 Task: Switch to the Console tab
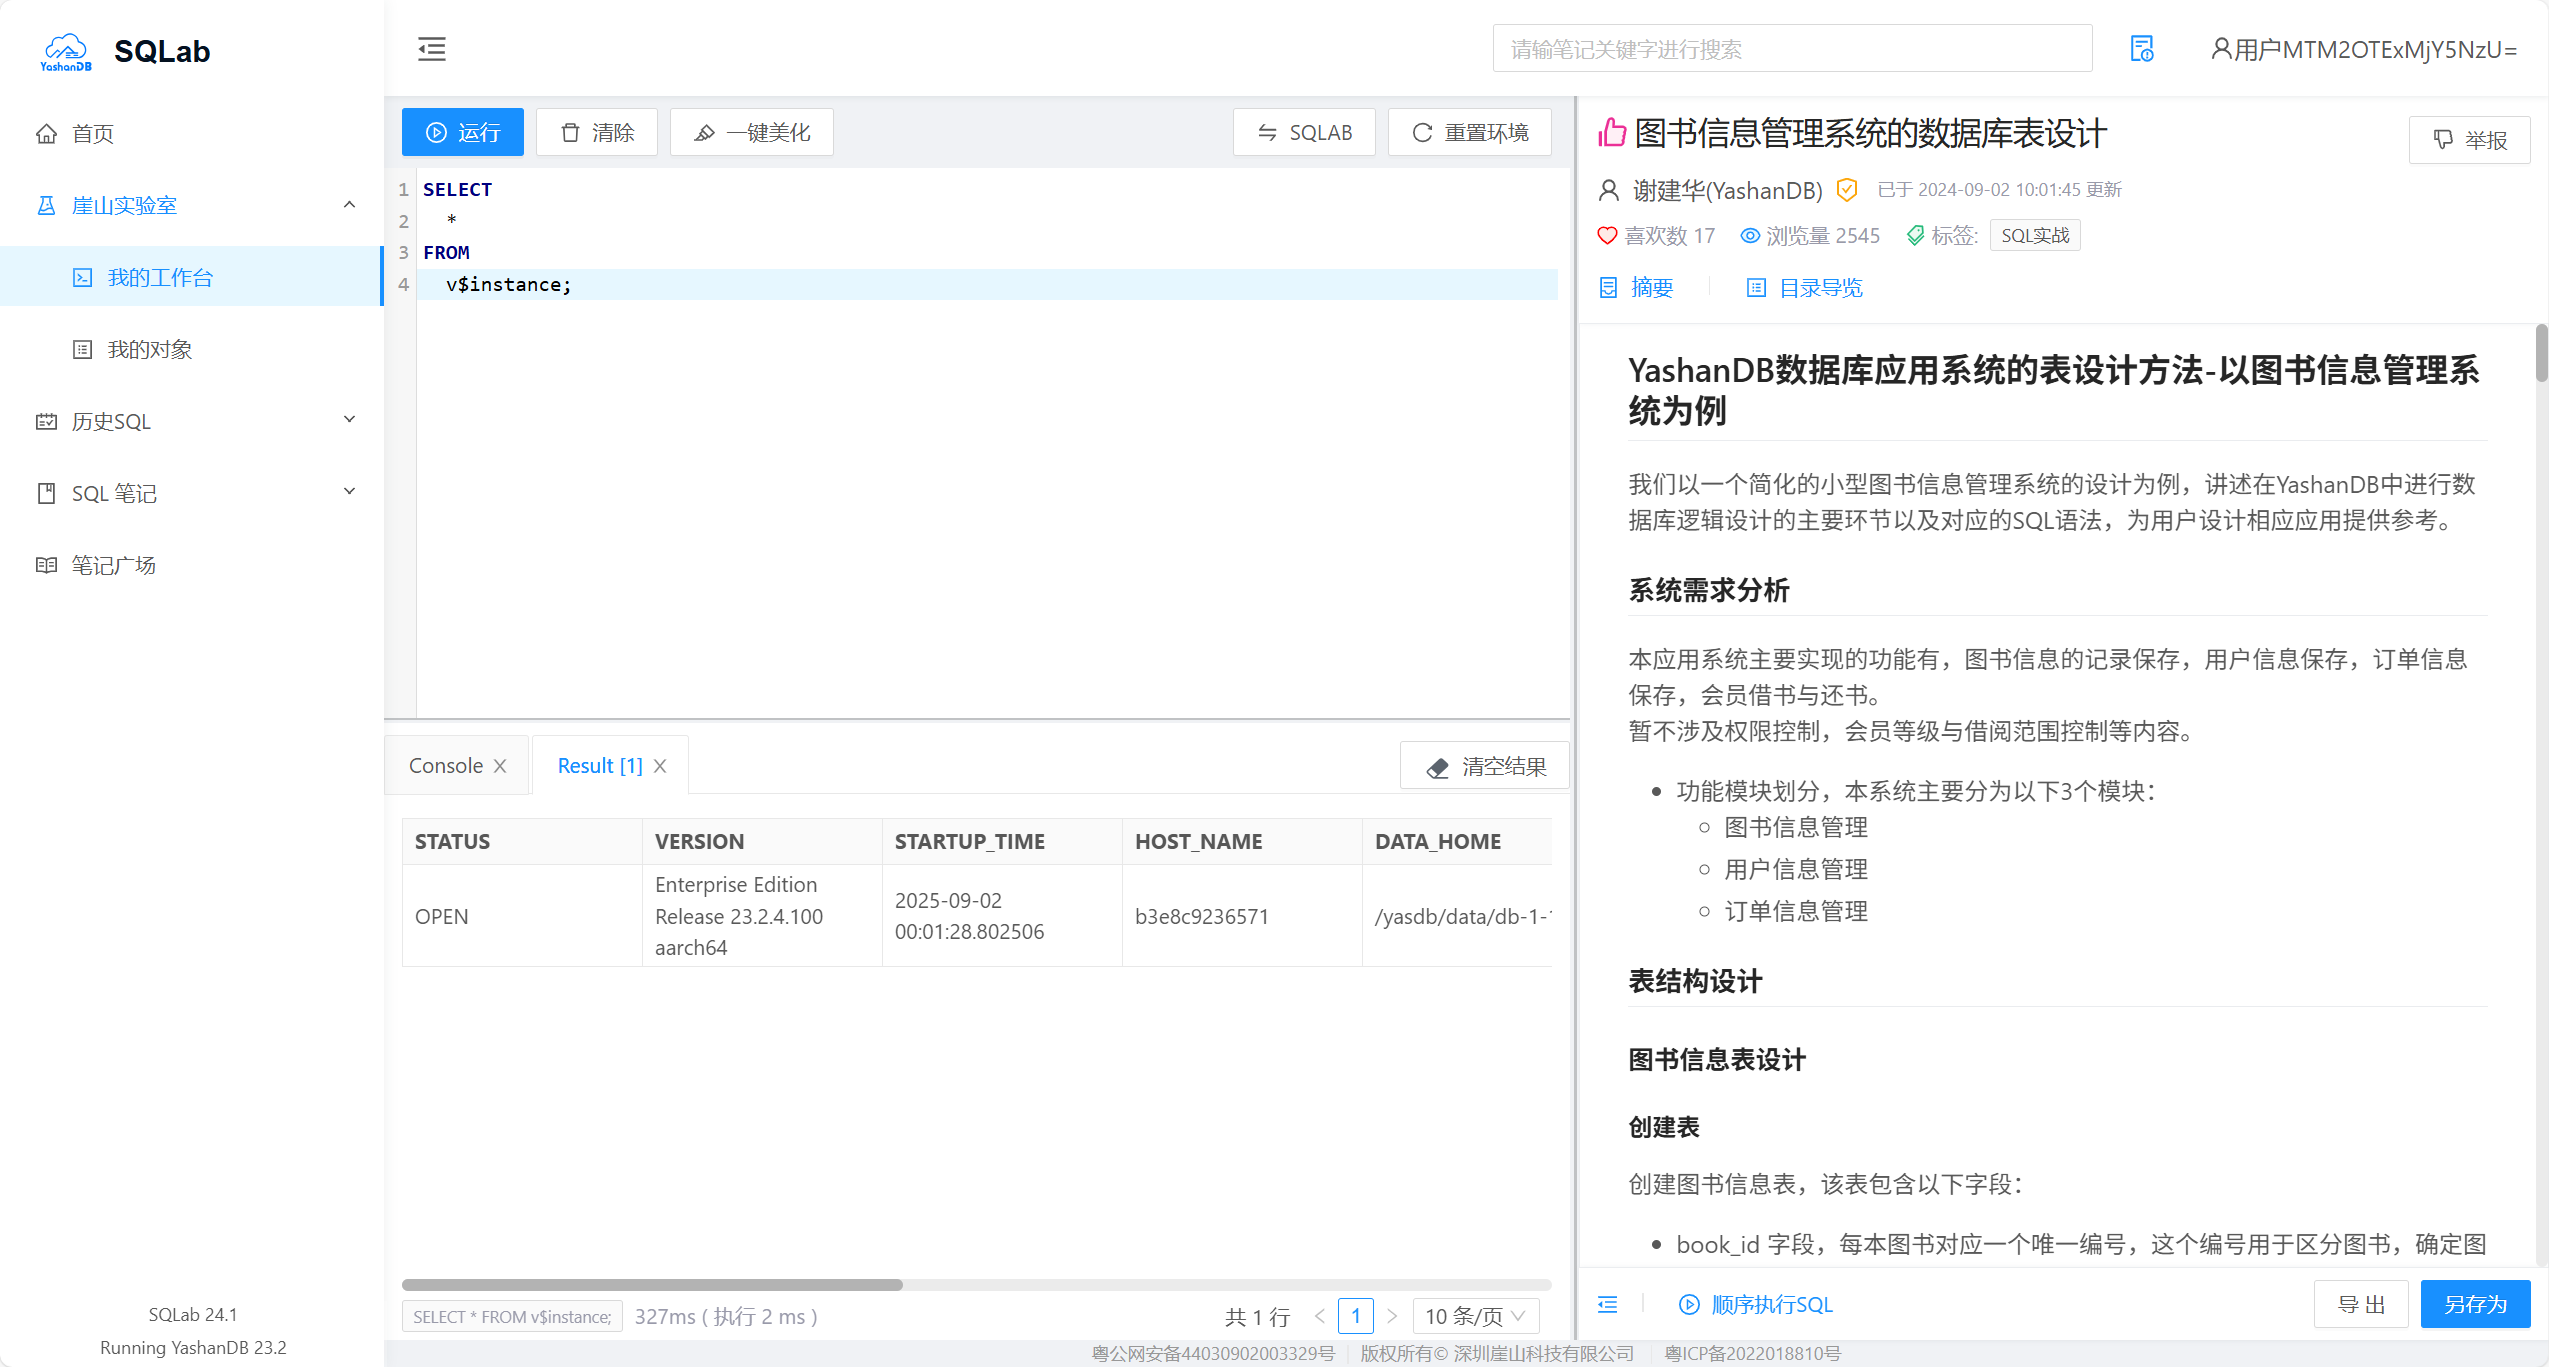click(446, 766)
